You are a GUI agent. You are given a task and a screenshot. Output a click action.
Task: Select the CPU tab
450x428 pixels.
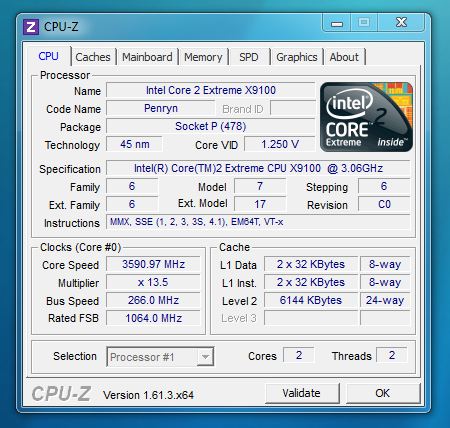pyautogui.click(x=48, y=56)
